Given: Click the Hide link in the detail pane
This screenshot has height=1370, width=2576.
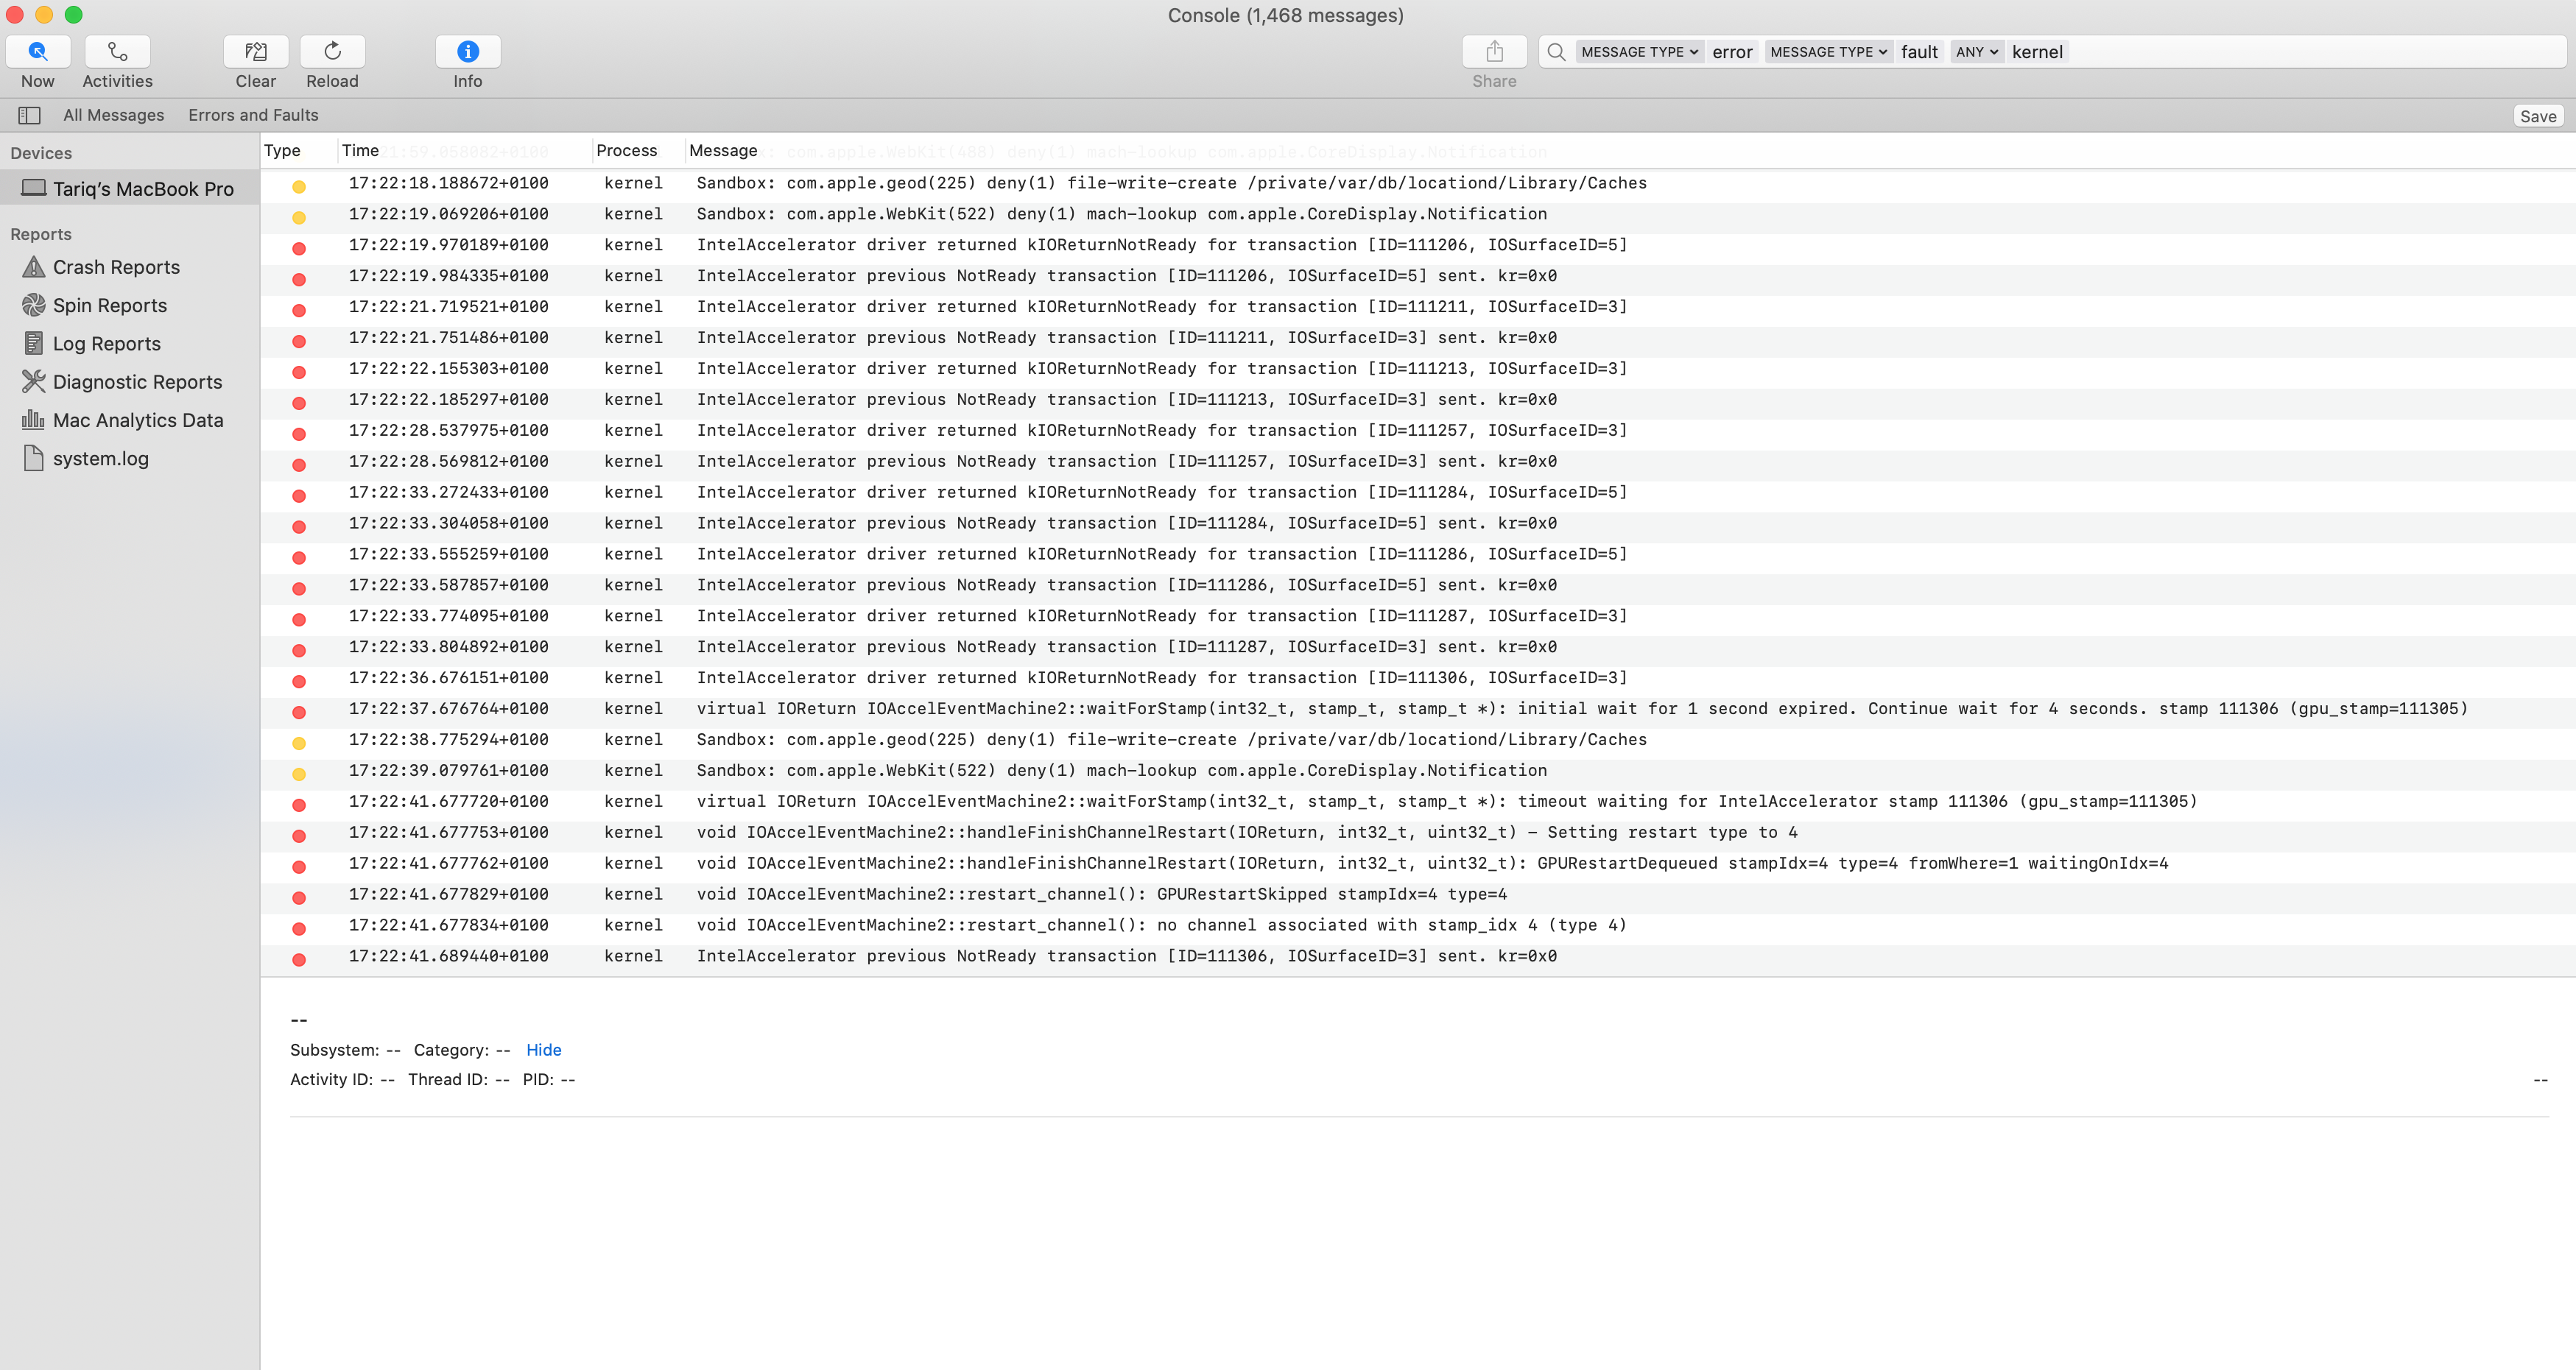Looking at the screenshot, I should (x=543, y=1049).
